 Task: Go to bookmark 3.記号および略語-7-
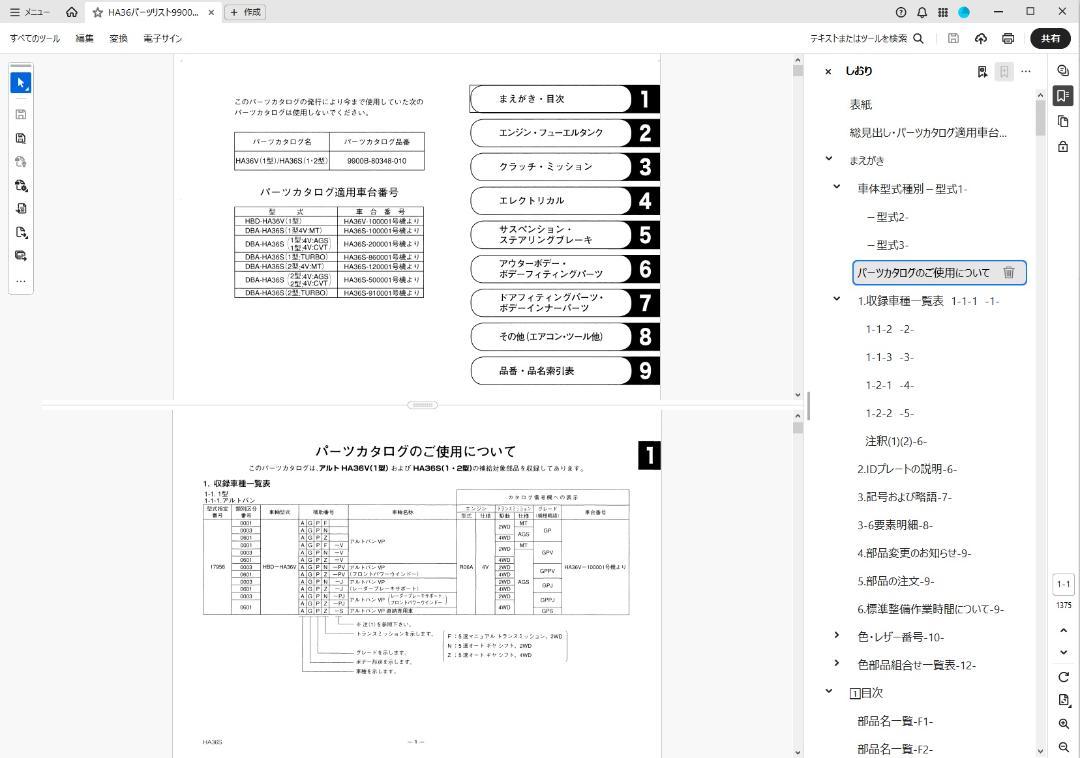tap(904, 497)
